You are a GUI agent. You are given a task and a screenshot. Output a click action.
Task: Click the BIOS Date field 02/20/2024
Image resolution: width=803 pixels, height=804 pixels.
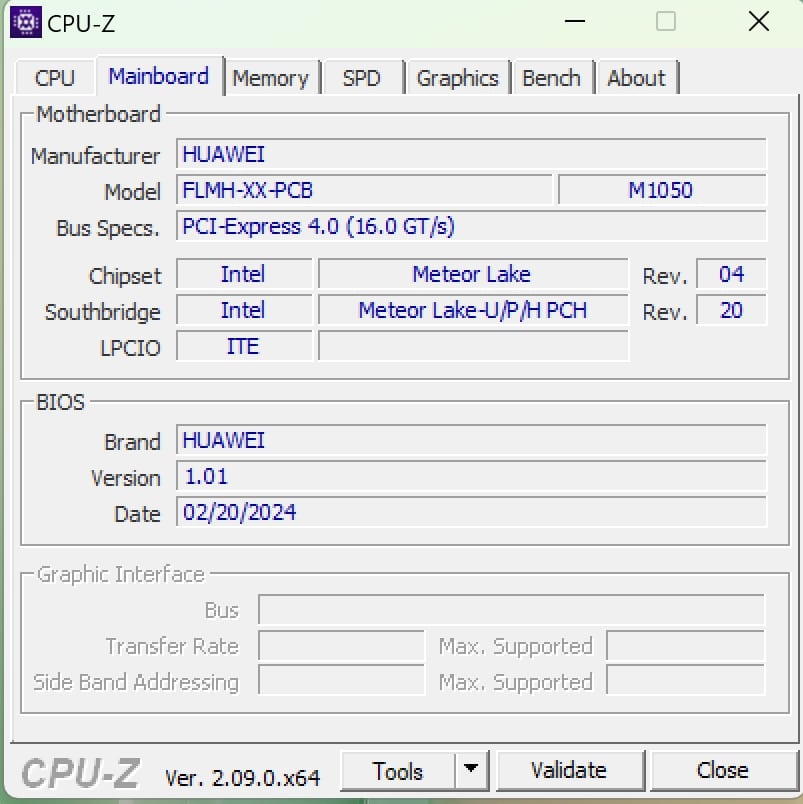[x=471, y=513]
